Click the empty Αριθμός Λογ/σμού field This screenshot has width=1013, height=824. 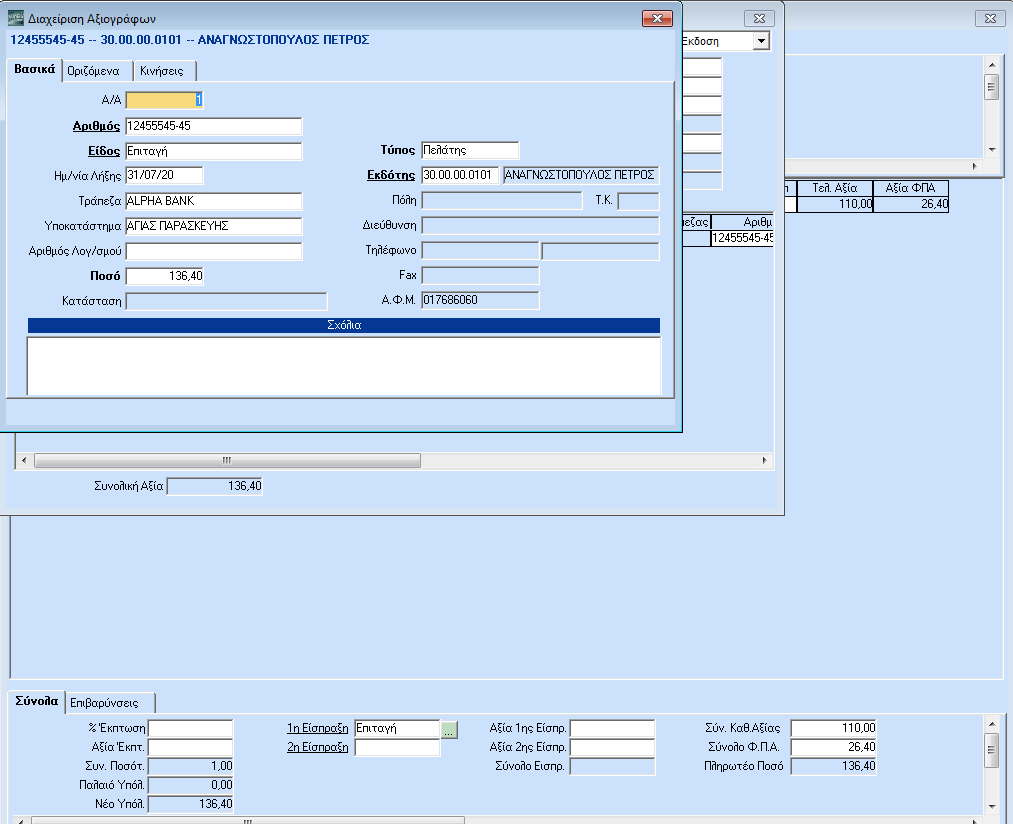point(214,251)
